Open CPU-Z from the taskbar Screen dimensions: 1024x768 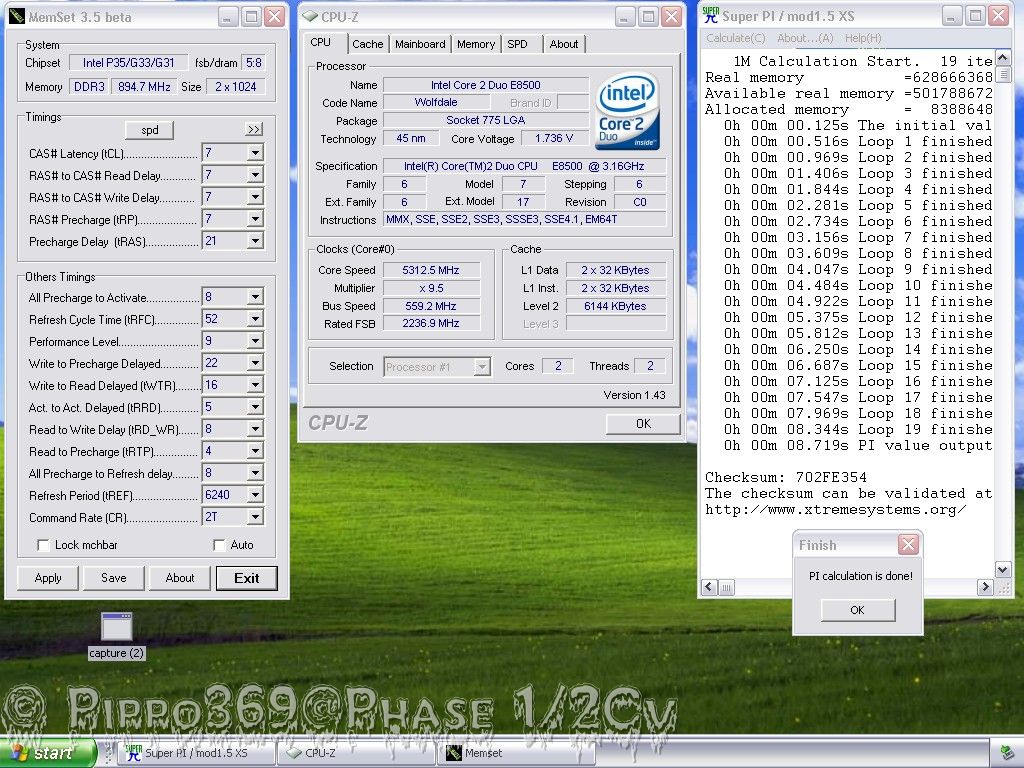(x=356, y=753)
